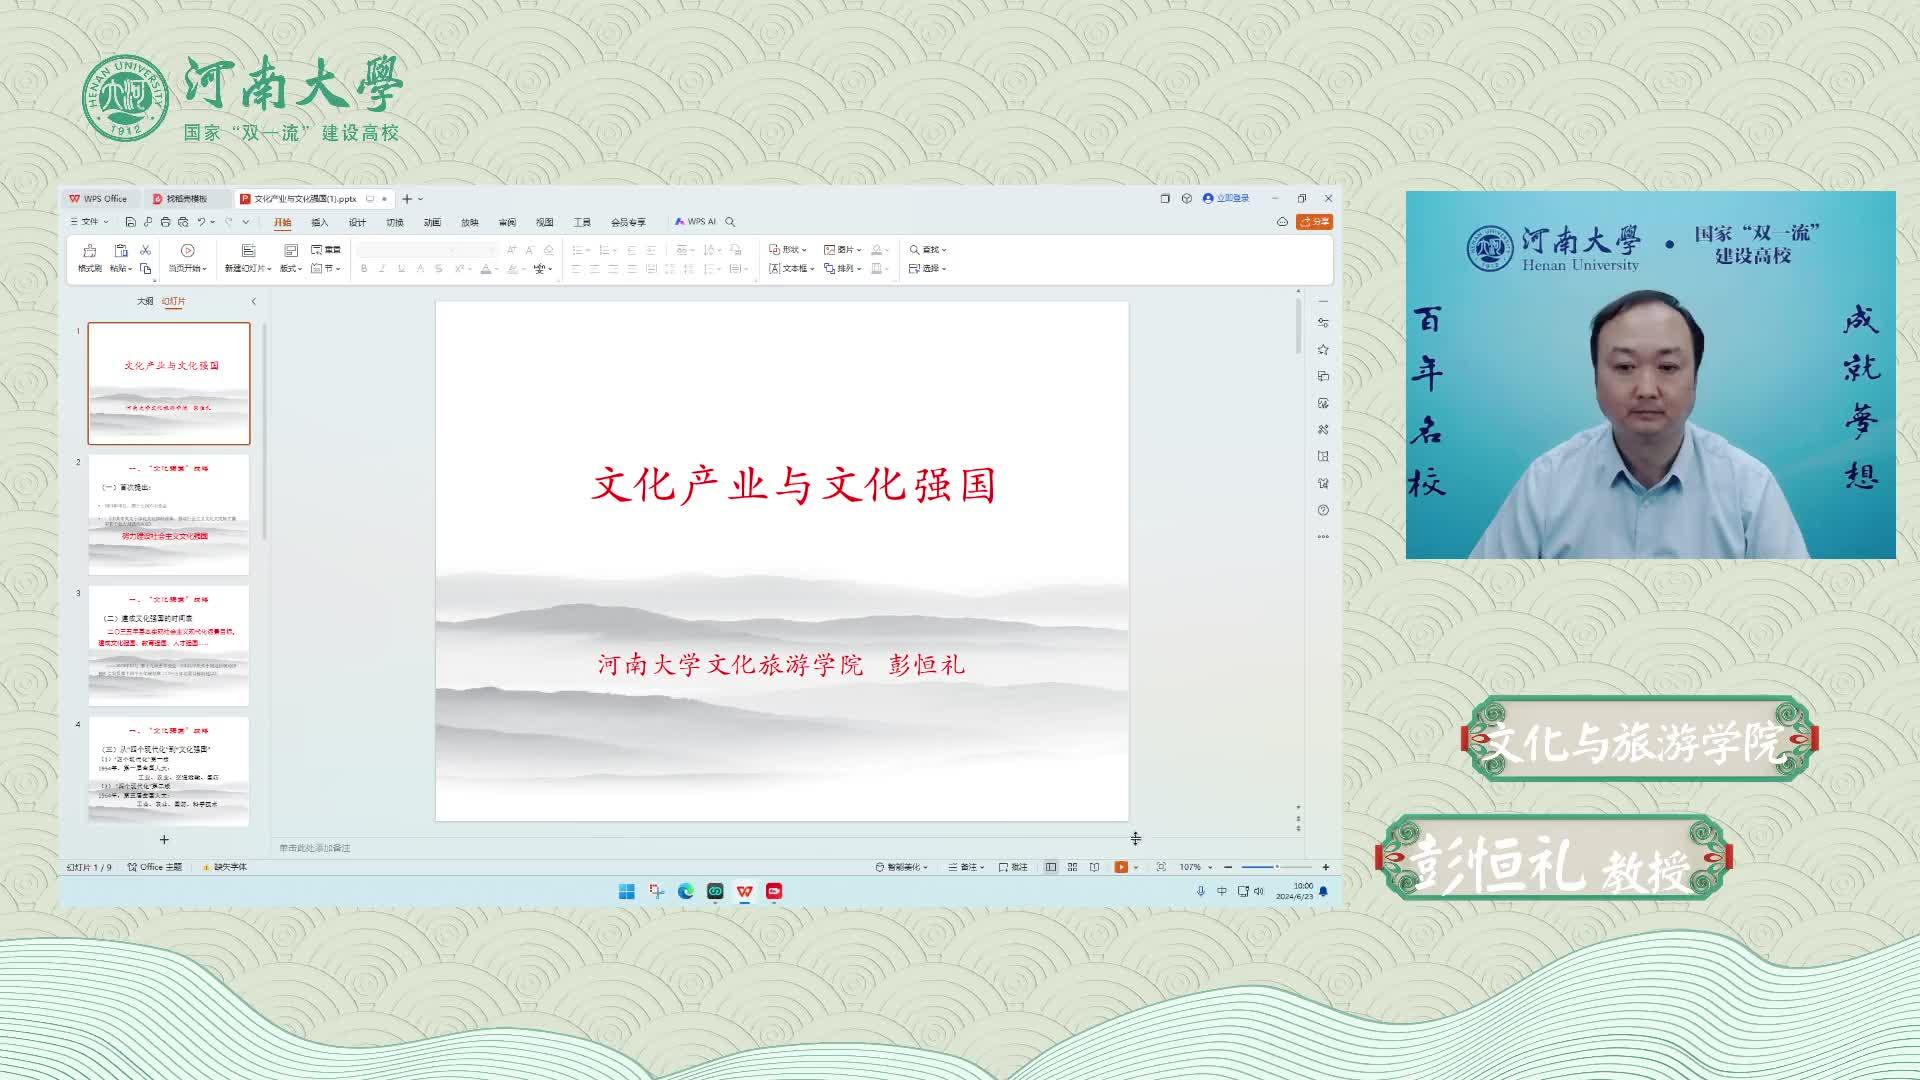Image resolution: width=1920 pixels, height=1080 pixels.
Task: Open the Arrange (排列) dropdown
Action: click(842, 268)
